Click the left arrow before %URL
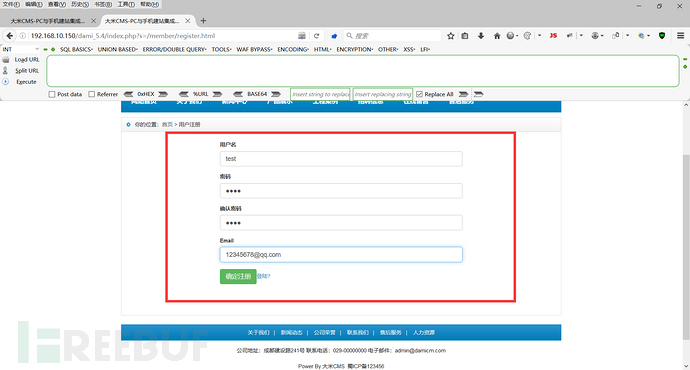Viewport: 690px width, 370px height. point(184,94)
